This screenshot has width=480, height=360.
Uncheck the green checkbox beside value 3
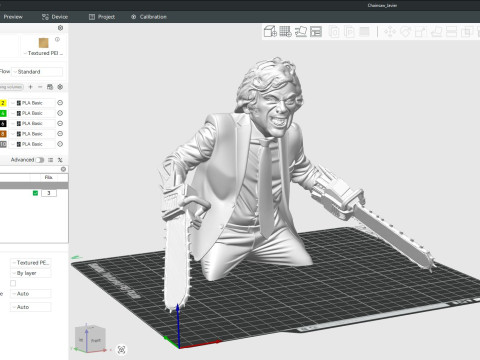pos(35,193)
